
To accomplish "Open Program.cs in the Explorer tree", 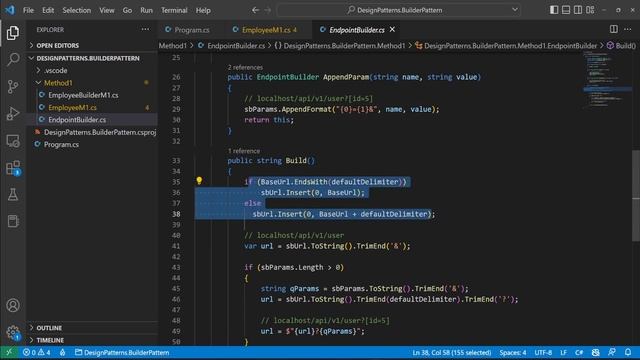I will coord(61,144).
